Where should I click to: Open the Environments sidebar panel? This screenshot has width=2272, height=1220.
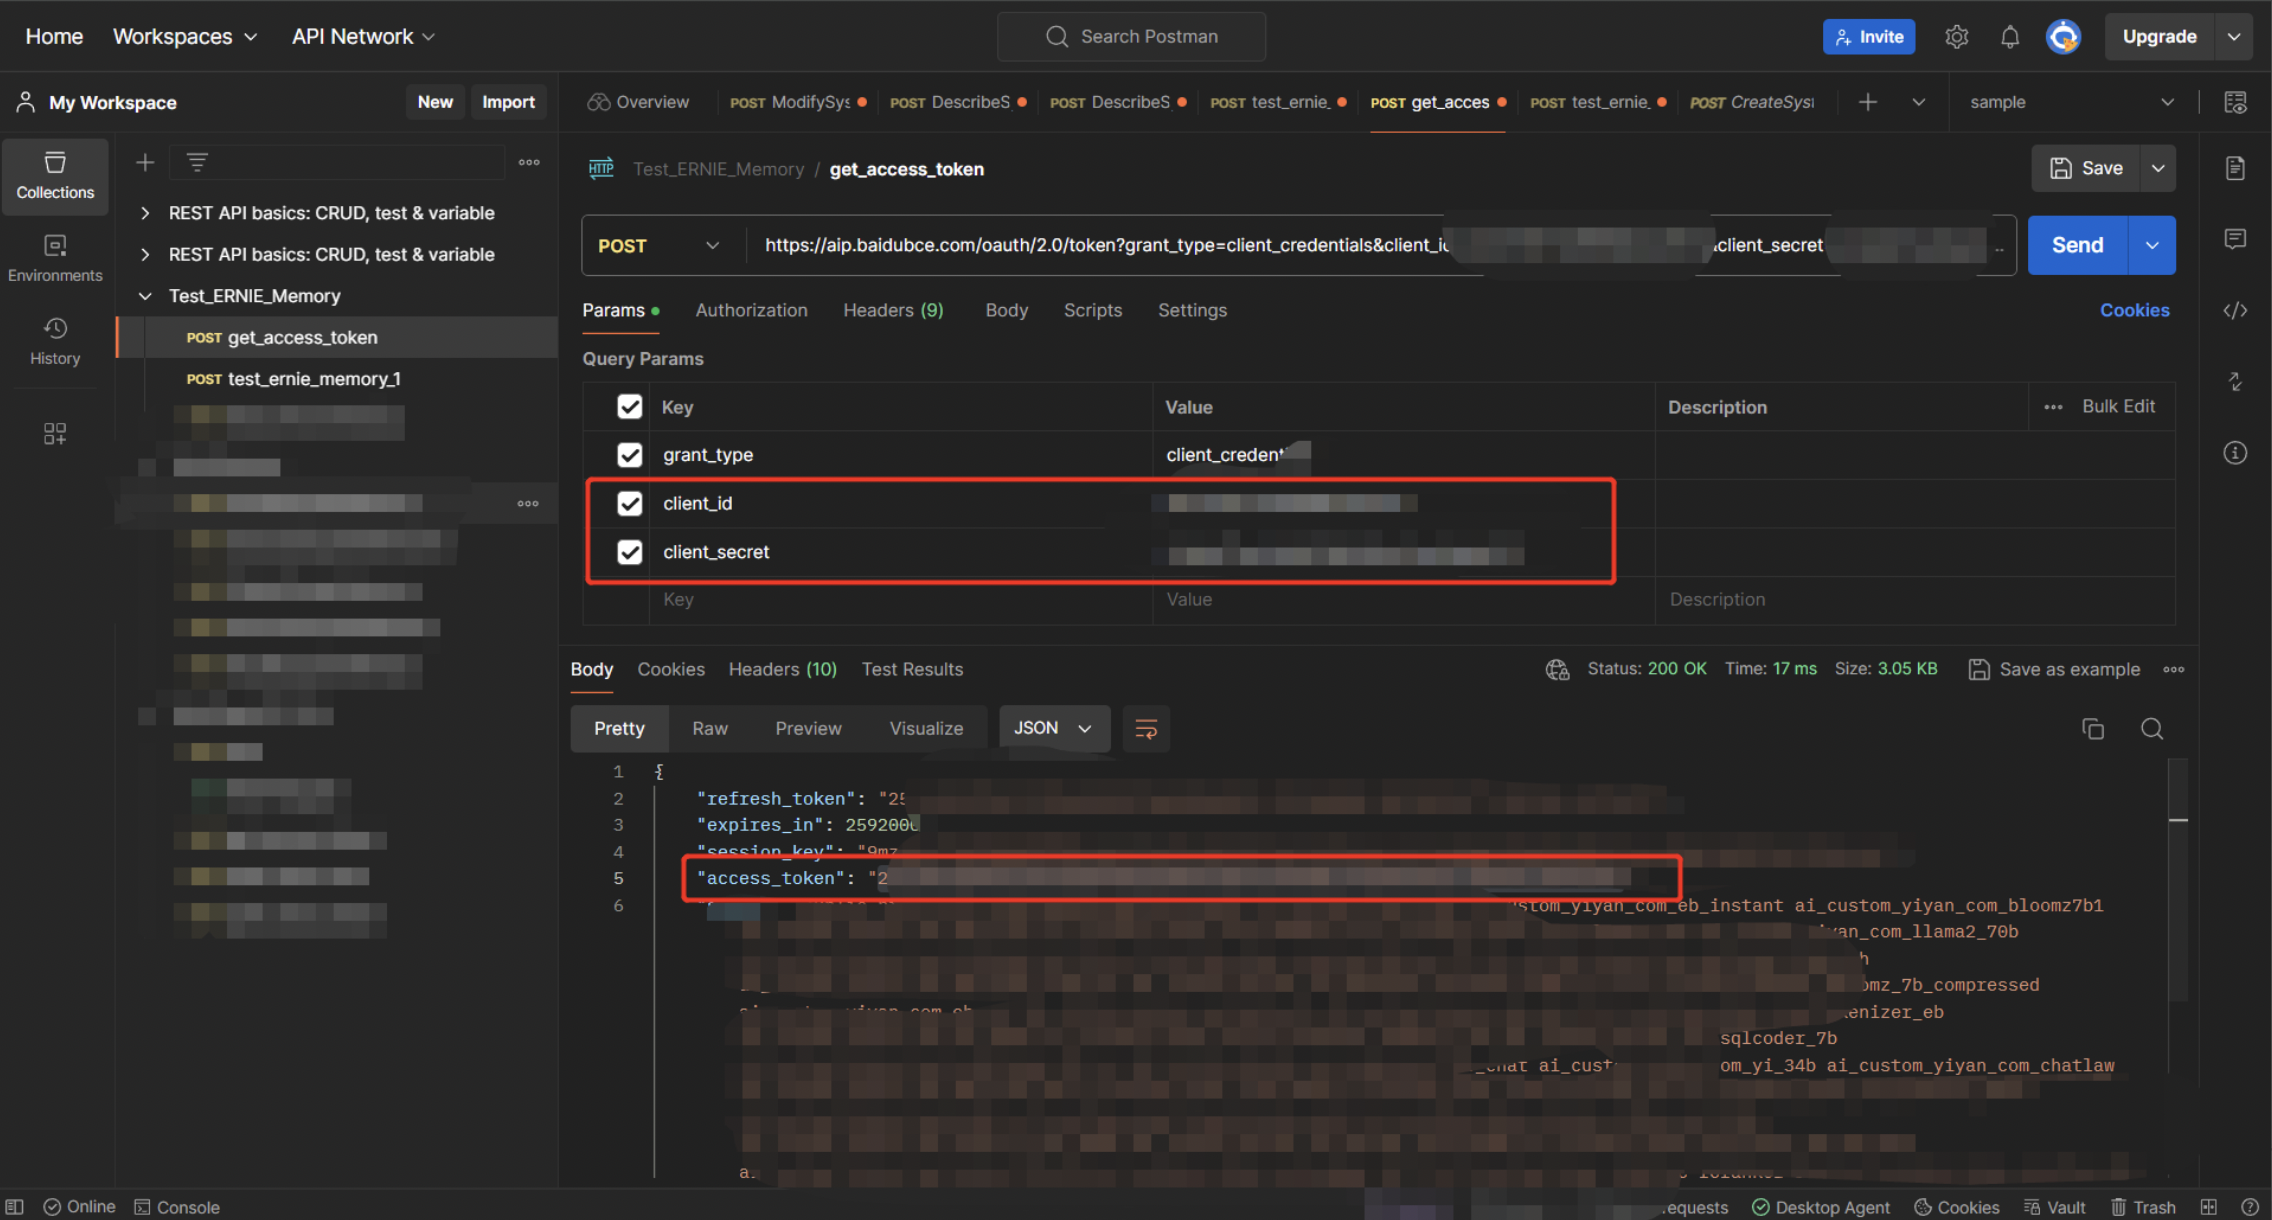pyautogui.click(x=55, y=259)
